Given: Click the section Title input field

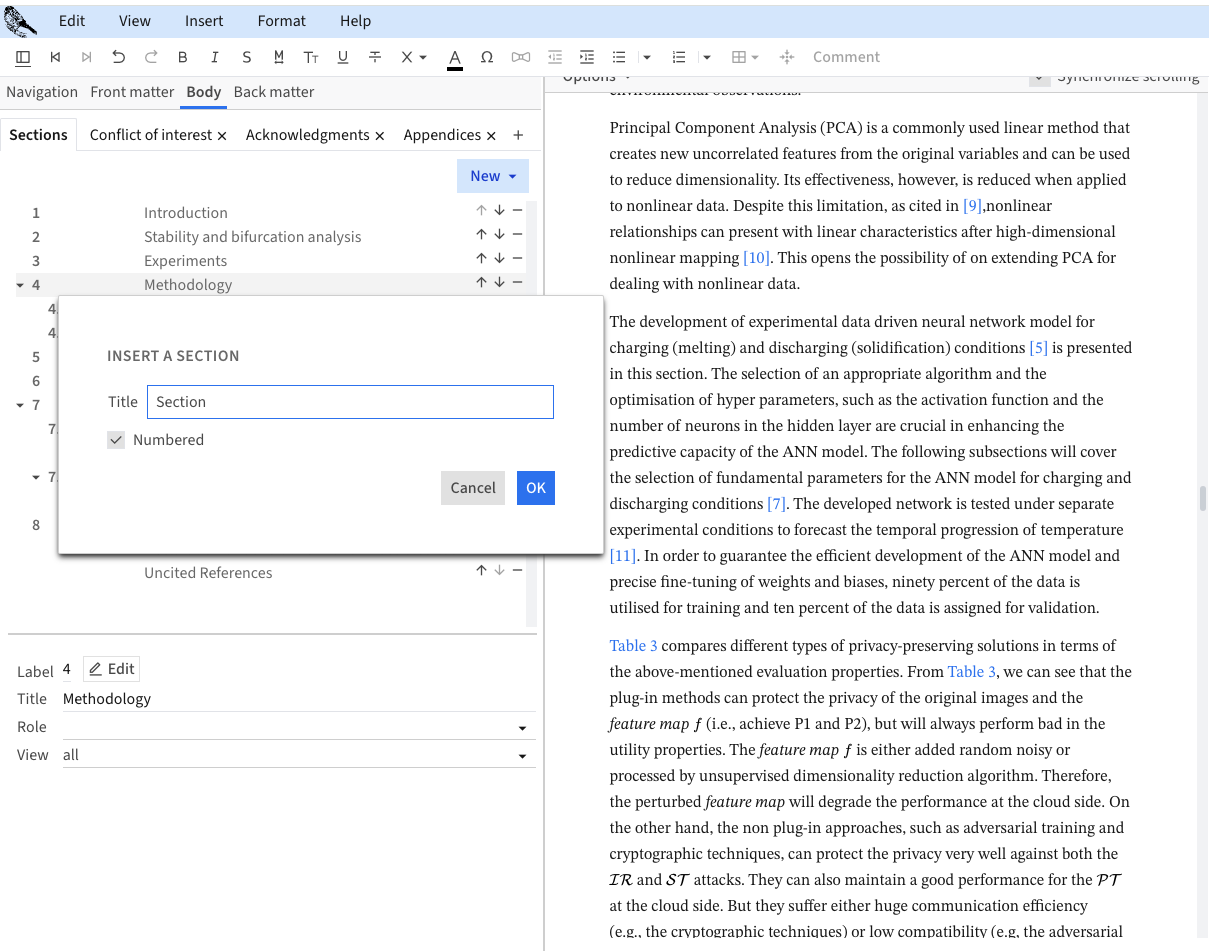Looking at the screenshot, I should pos(350,402).
